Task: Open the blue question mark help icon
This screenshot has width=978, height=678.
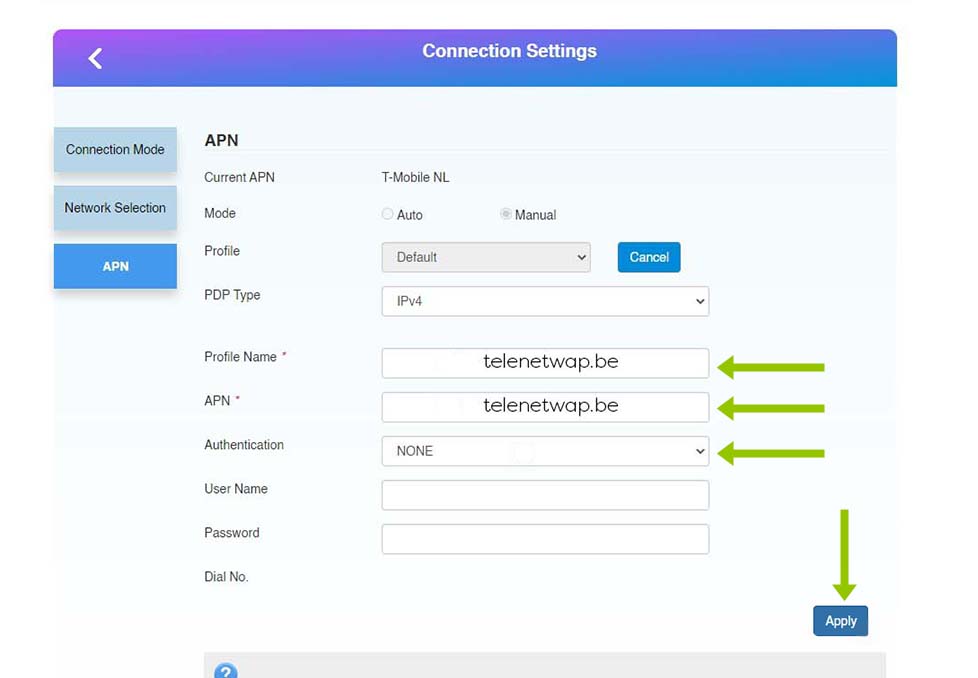Action: click(x=226, y=671)
